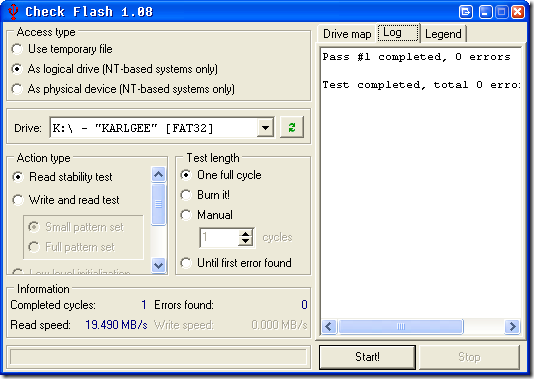This screenshot has width=534, height=379.
Task: Click 'Pass #1 completed, 0 errors' log line
Action: coord(417,57)
